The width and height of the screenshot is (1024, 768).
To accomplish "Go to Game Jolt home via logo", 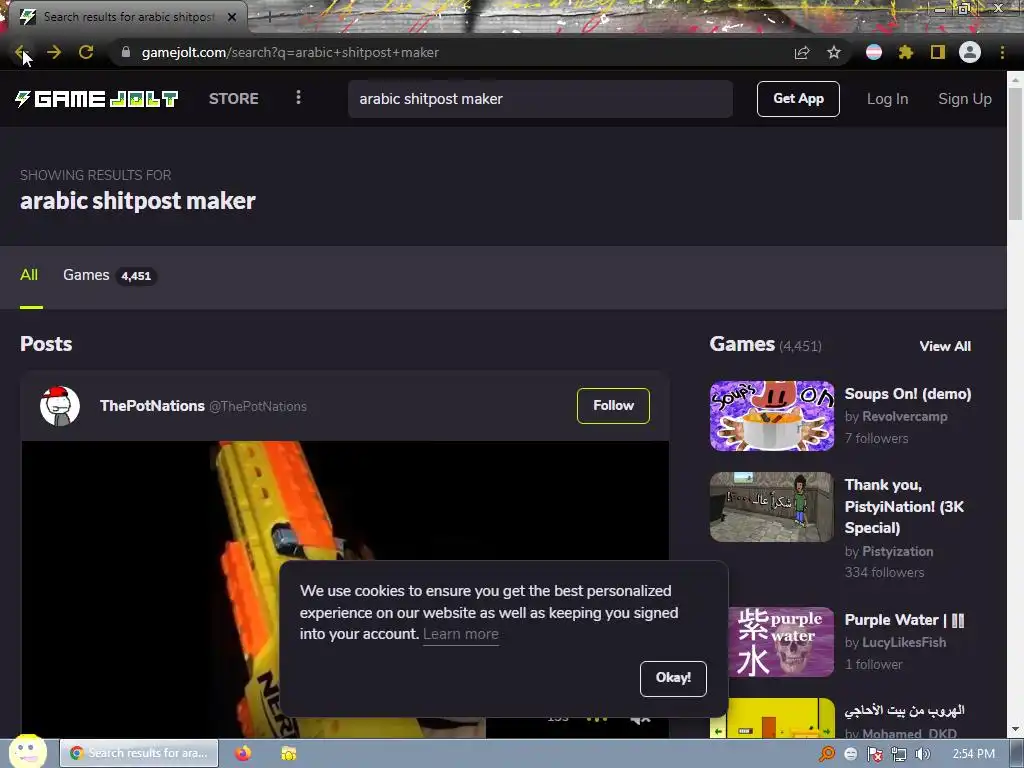I will click(97, 99).
